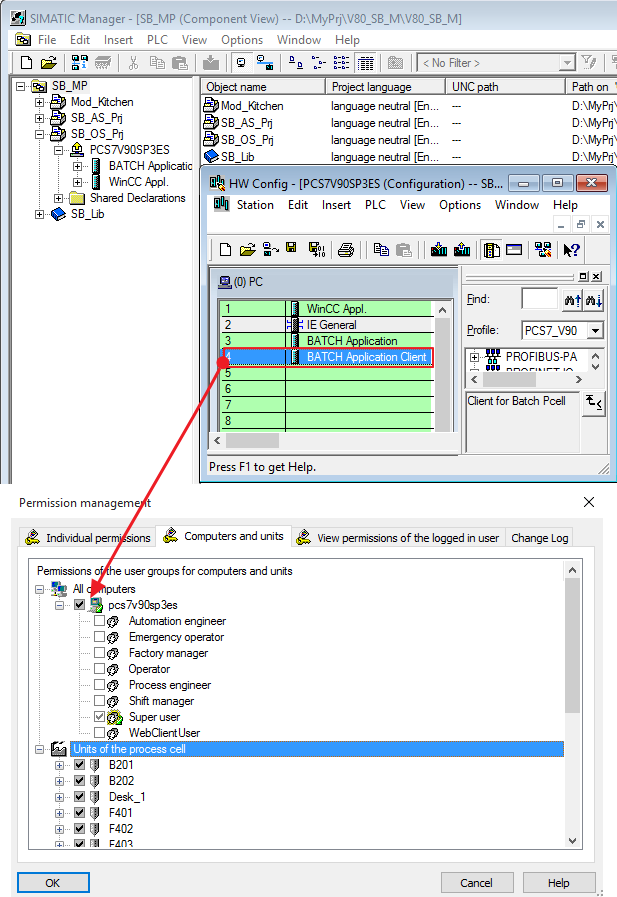The width and height of the screenshot is (617, 897).
Task: Click Configure Network icon in HW Config toolbar
Action: tap(543, 249)
